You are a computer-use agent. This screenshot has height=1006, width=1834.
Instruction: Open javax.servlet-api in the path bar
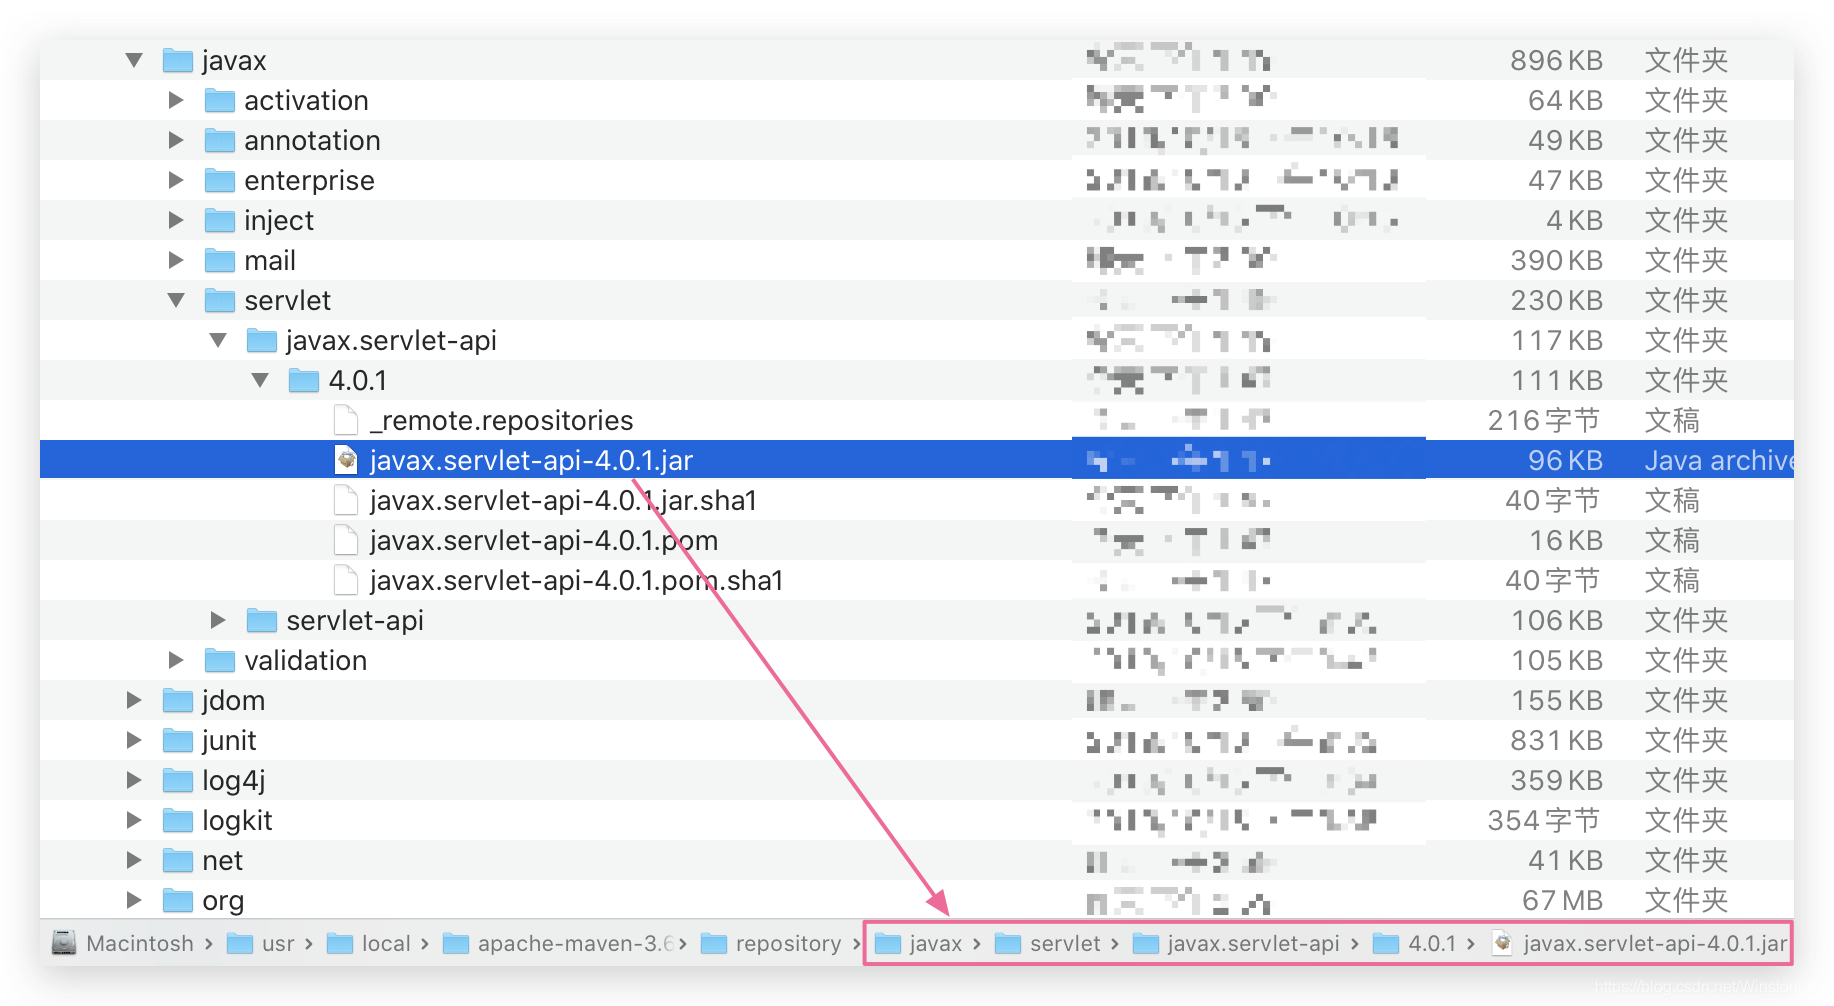pyautogui.click(x=1236, y=943)
